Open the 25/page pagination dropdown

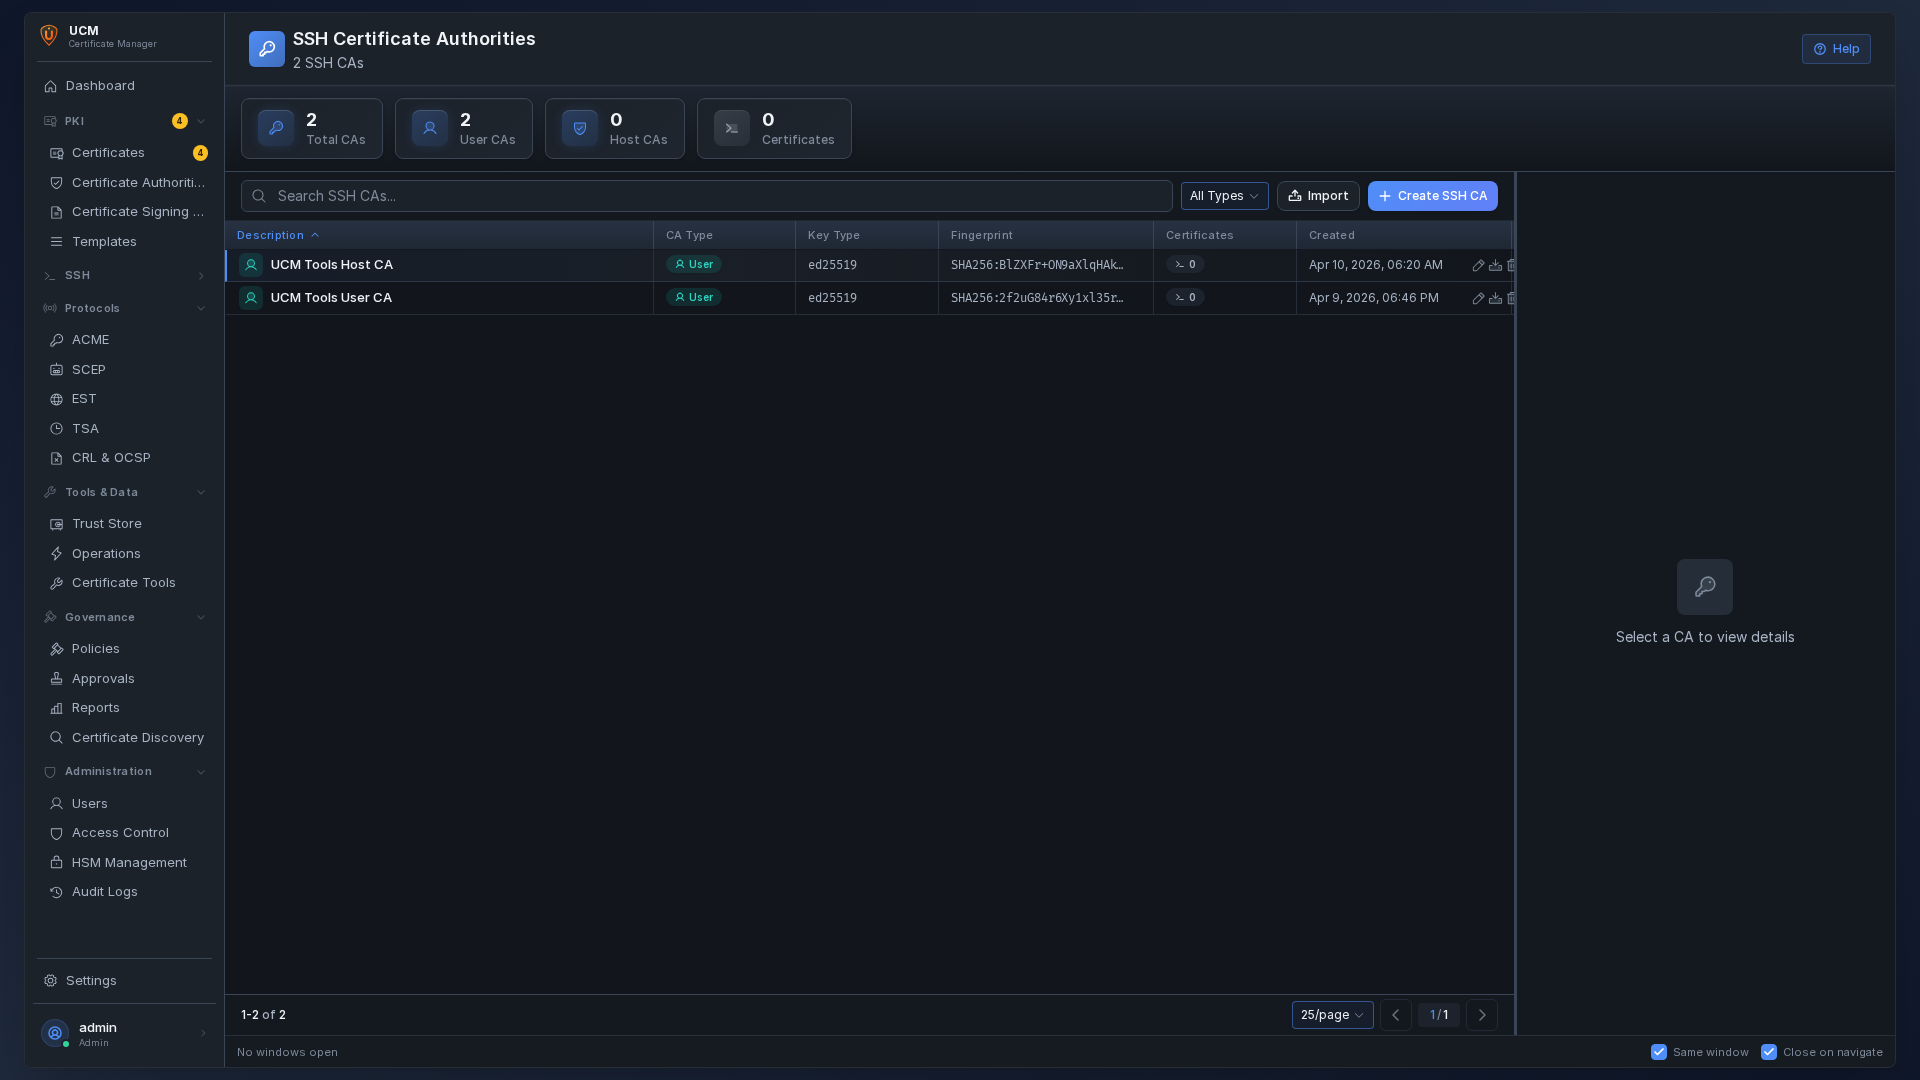click(1332, 1014)
